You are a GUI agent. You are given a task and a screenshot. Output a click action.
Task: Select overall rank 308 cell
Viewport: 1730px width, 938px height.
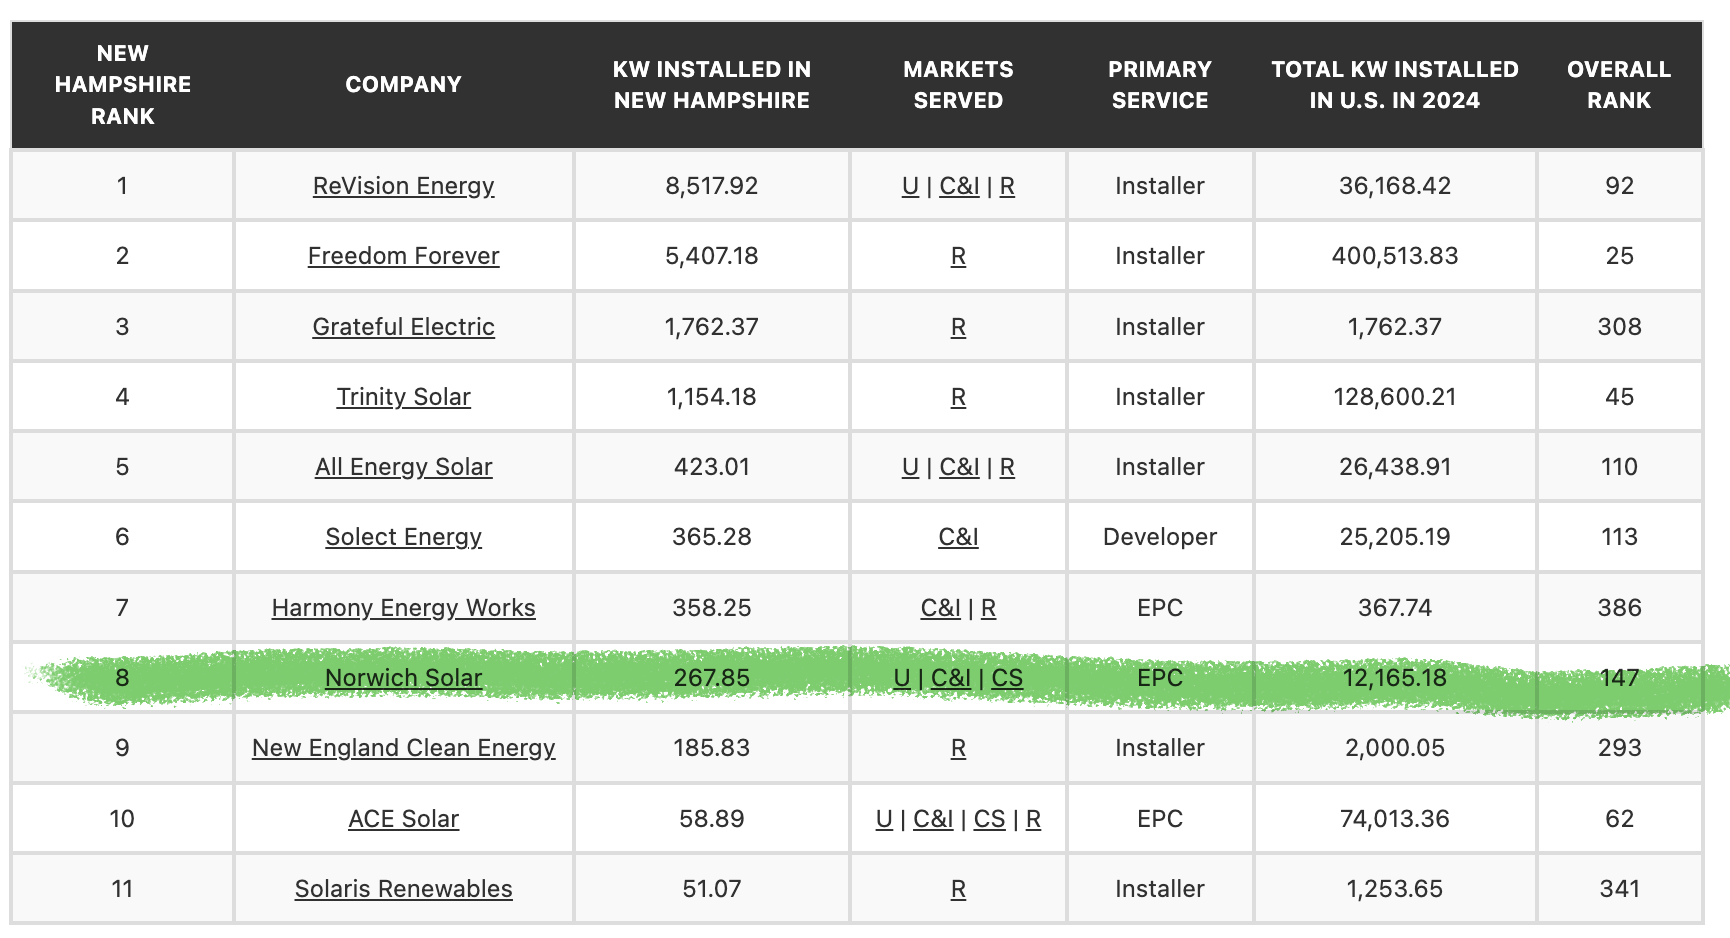click(1619, 327)
